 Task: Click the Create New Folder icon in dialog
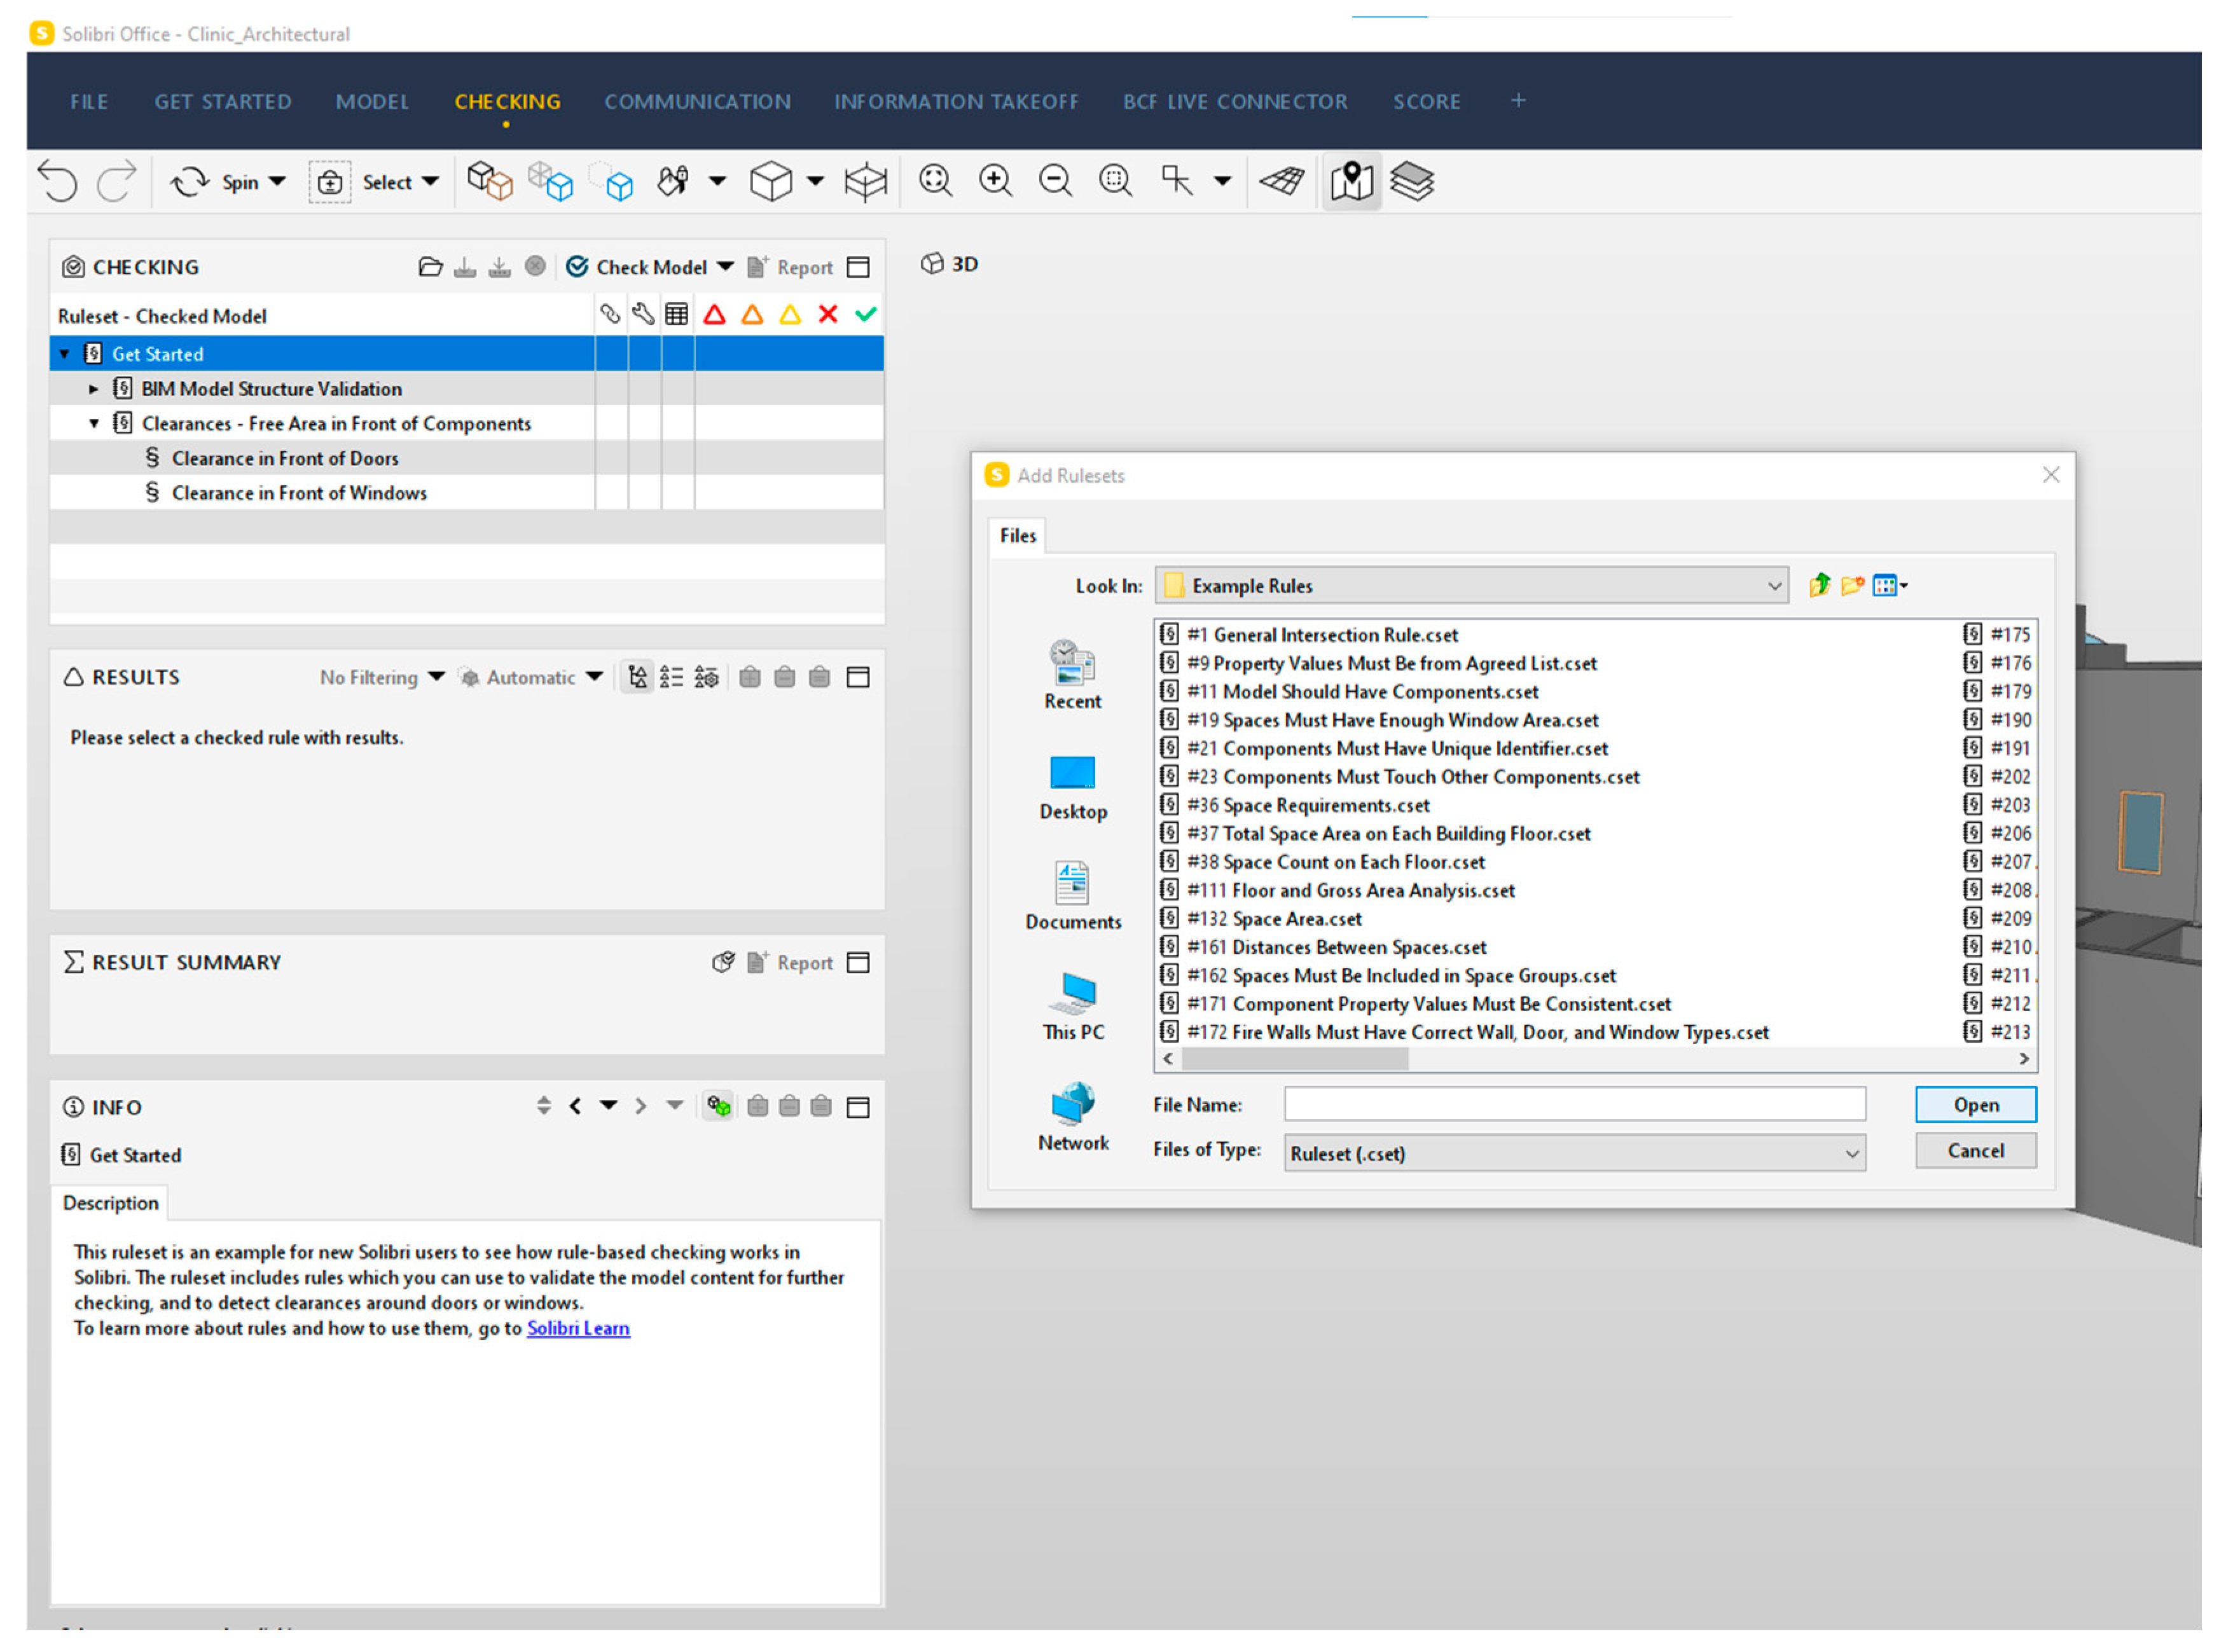[1852, 586]
